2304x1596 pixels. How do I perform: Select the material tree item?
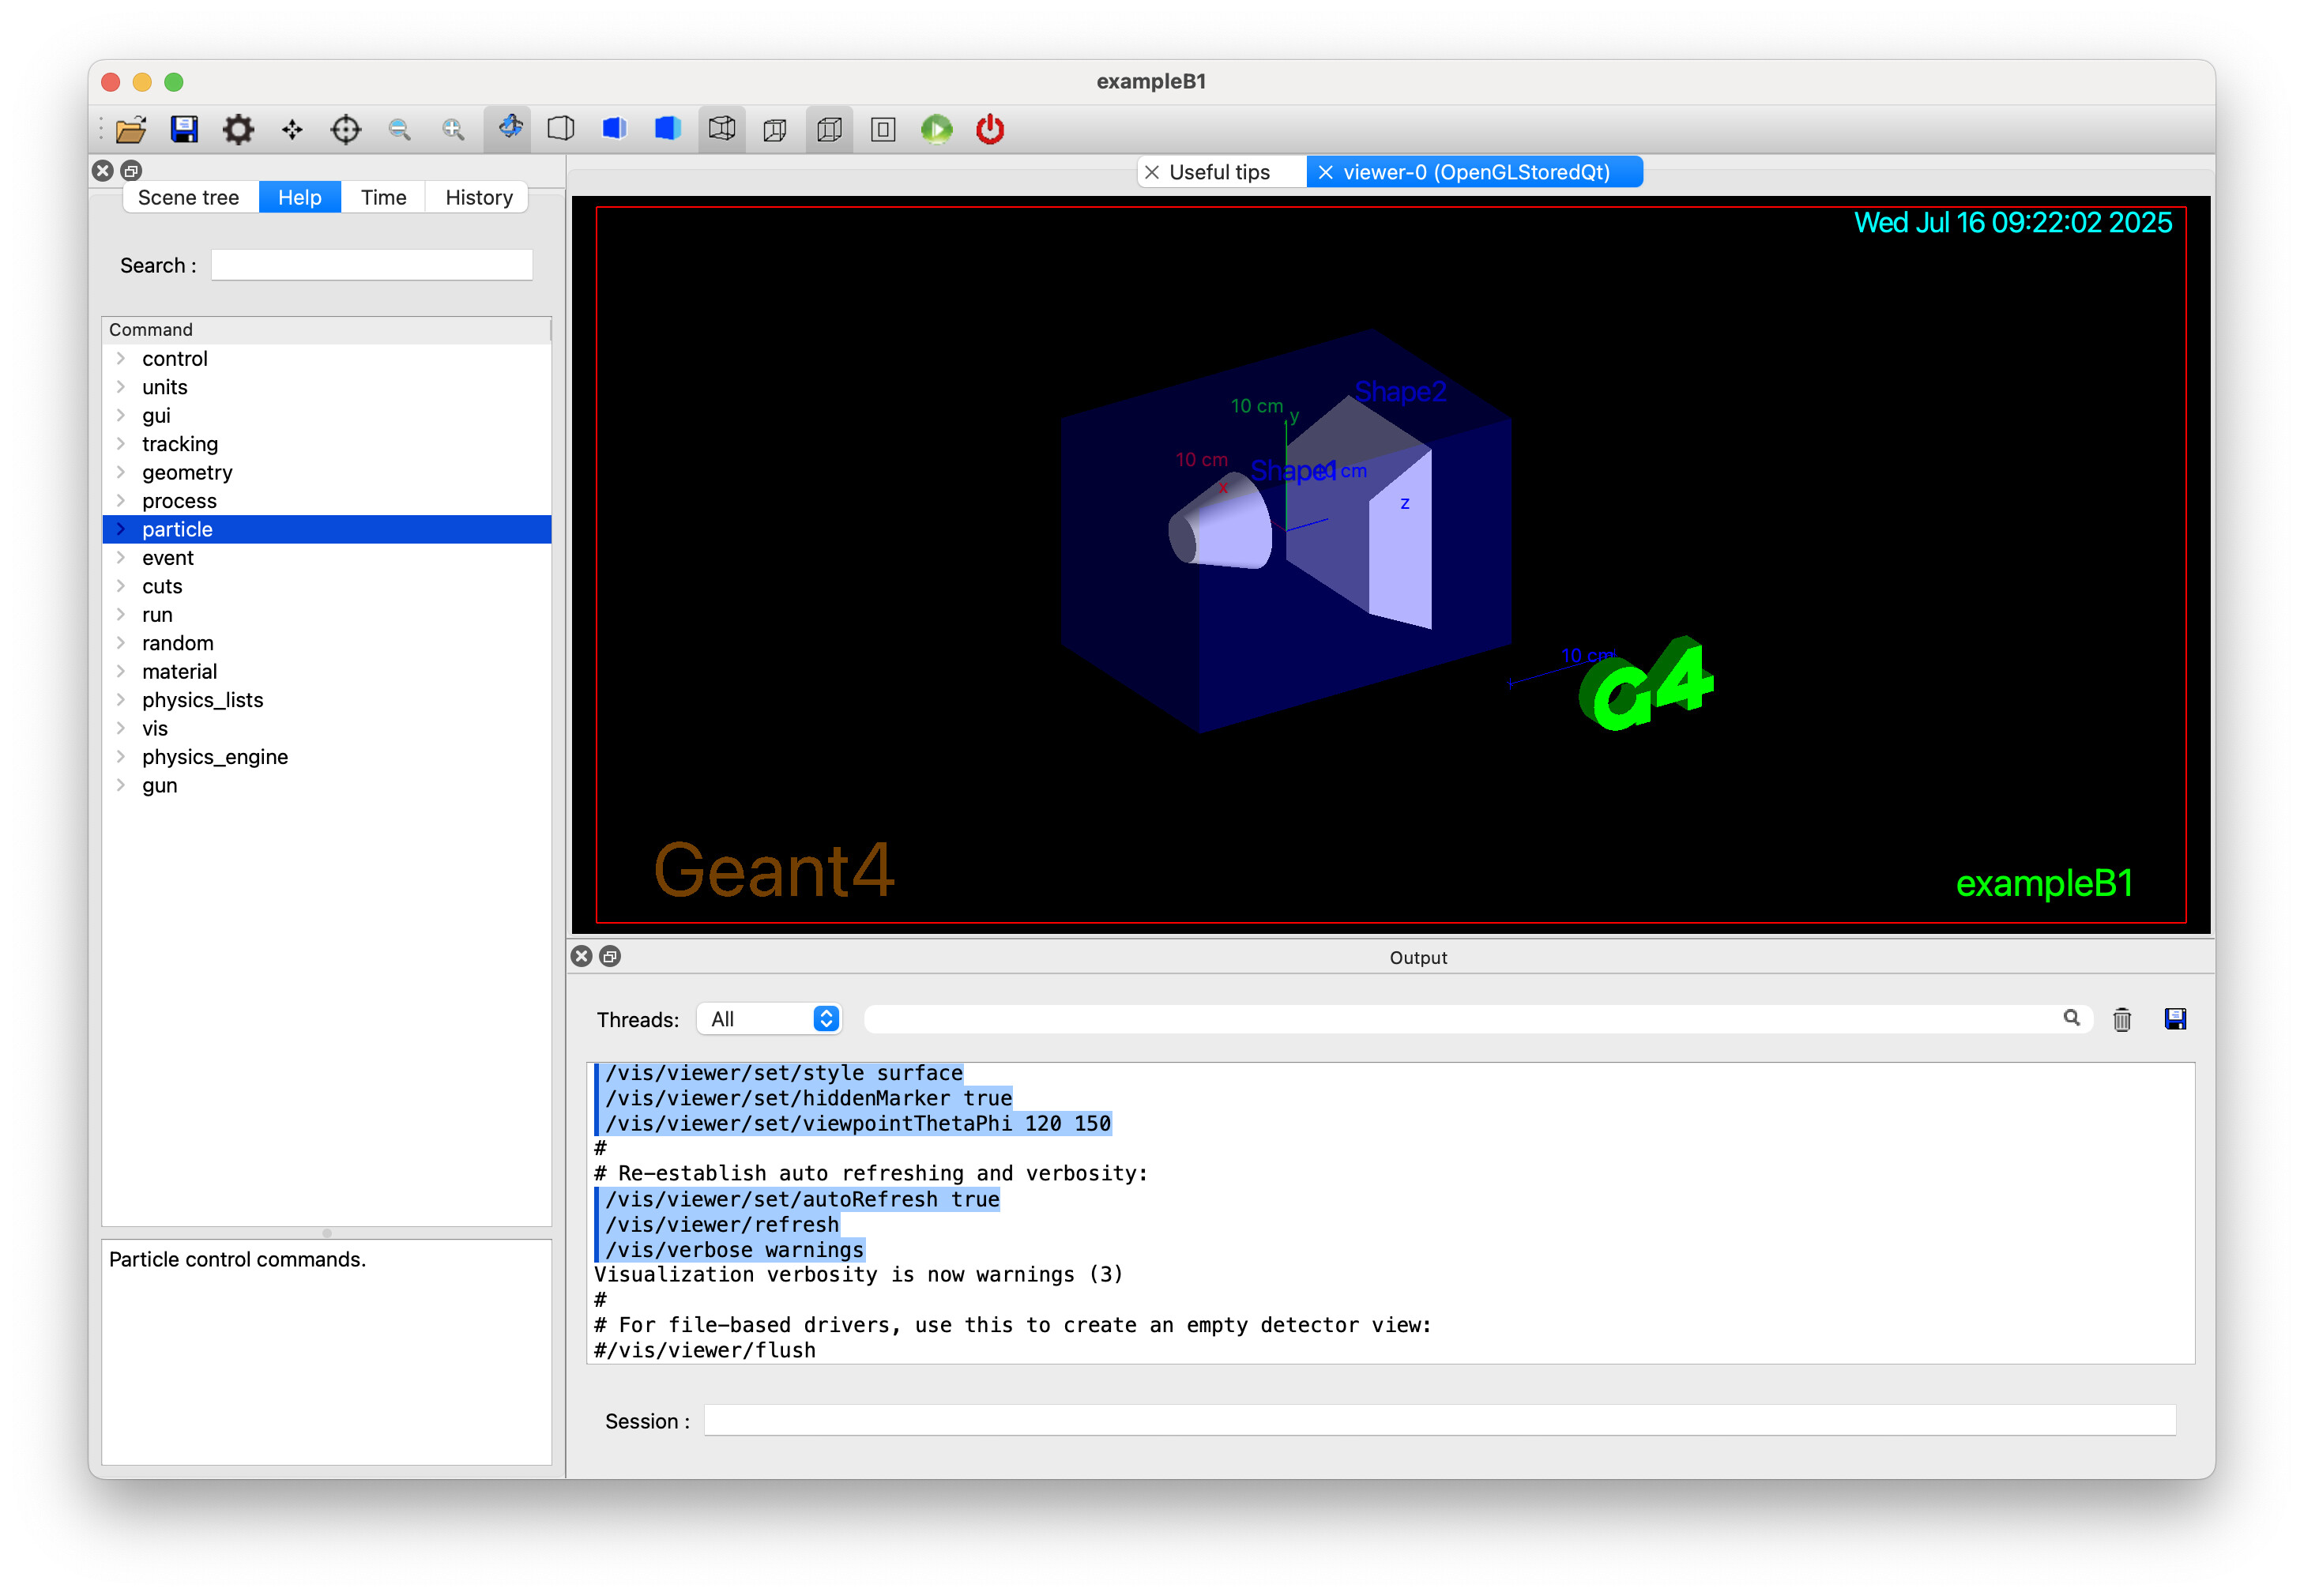327,672
